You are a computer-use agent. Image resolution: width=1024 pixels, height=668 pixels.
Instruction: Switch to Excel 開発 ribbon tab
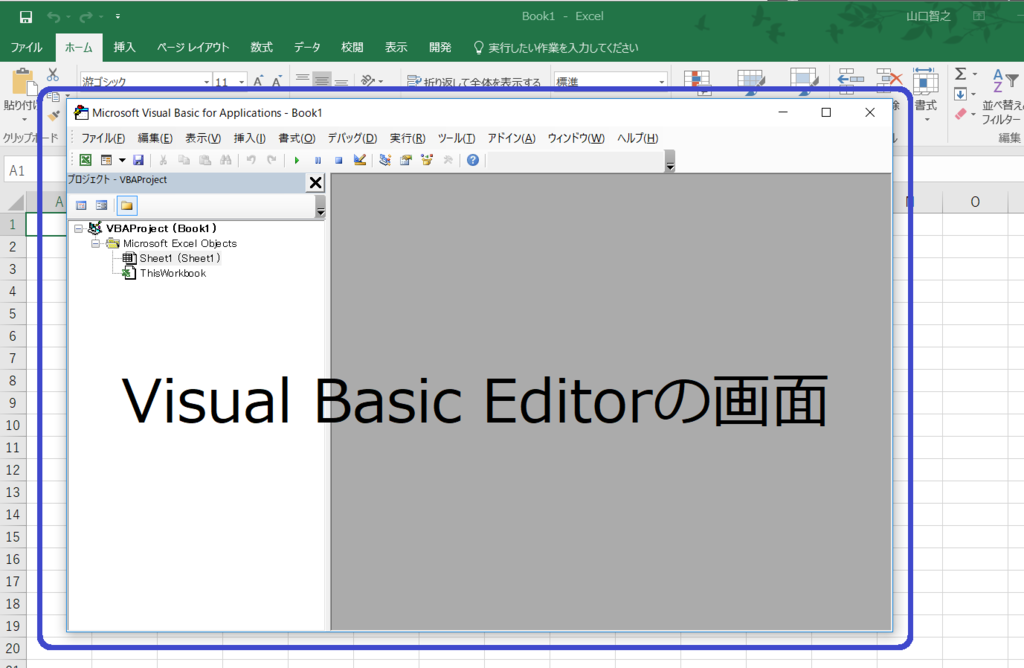[440, 47]
